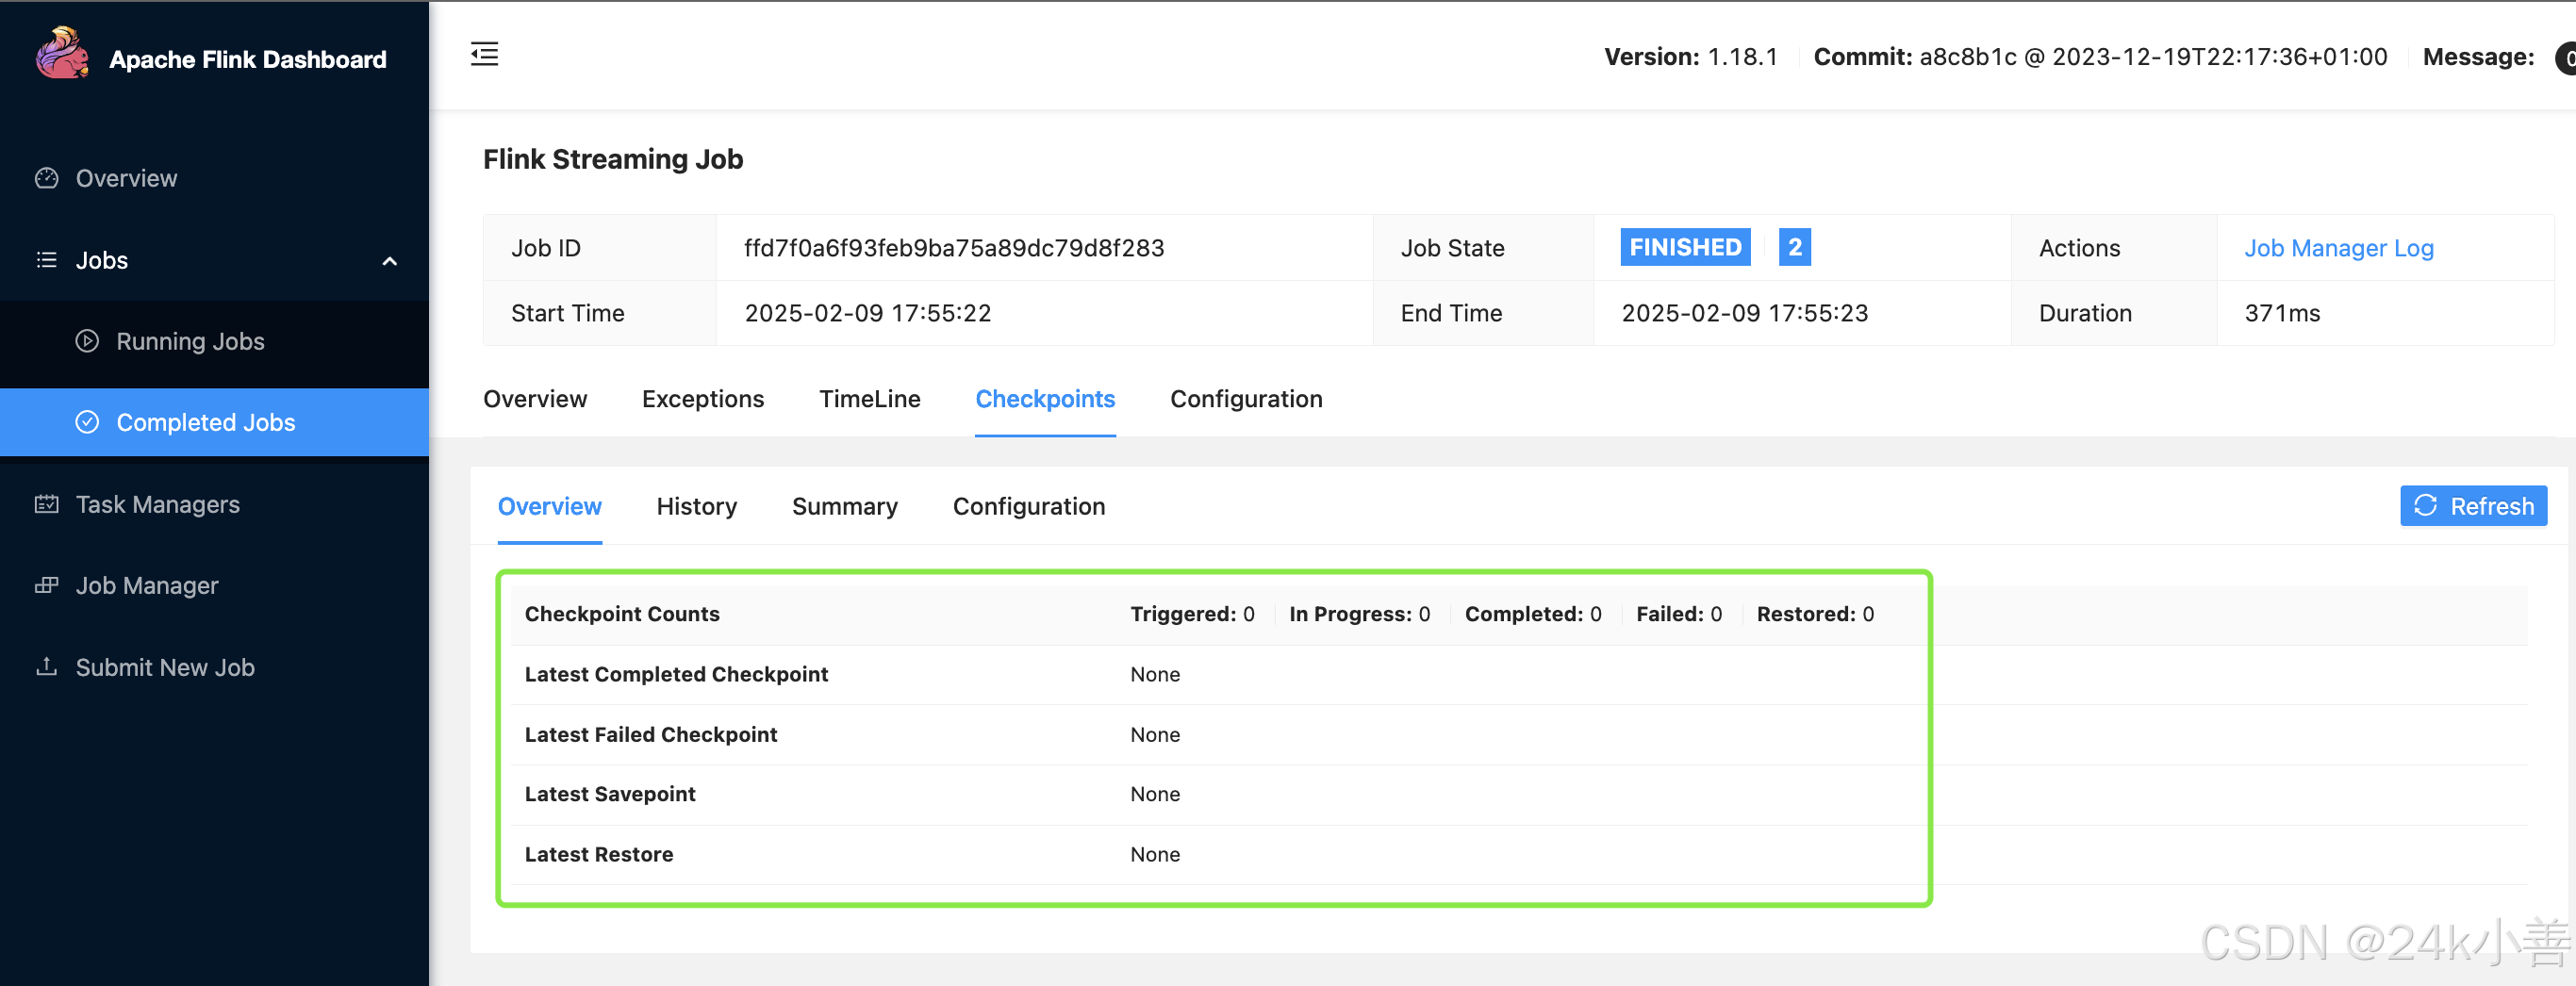Click the Flink Streaming Job title

point(613,159)
